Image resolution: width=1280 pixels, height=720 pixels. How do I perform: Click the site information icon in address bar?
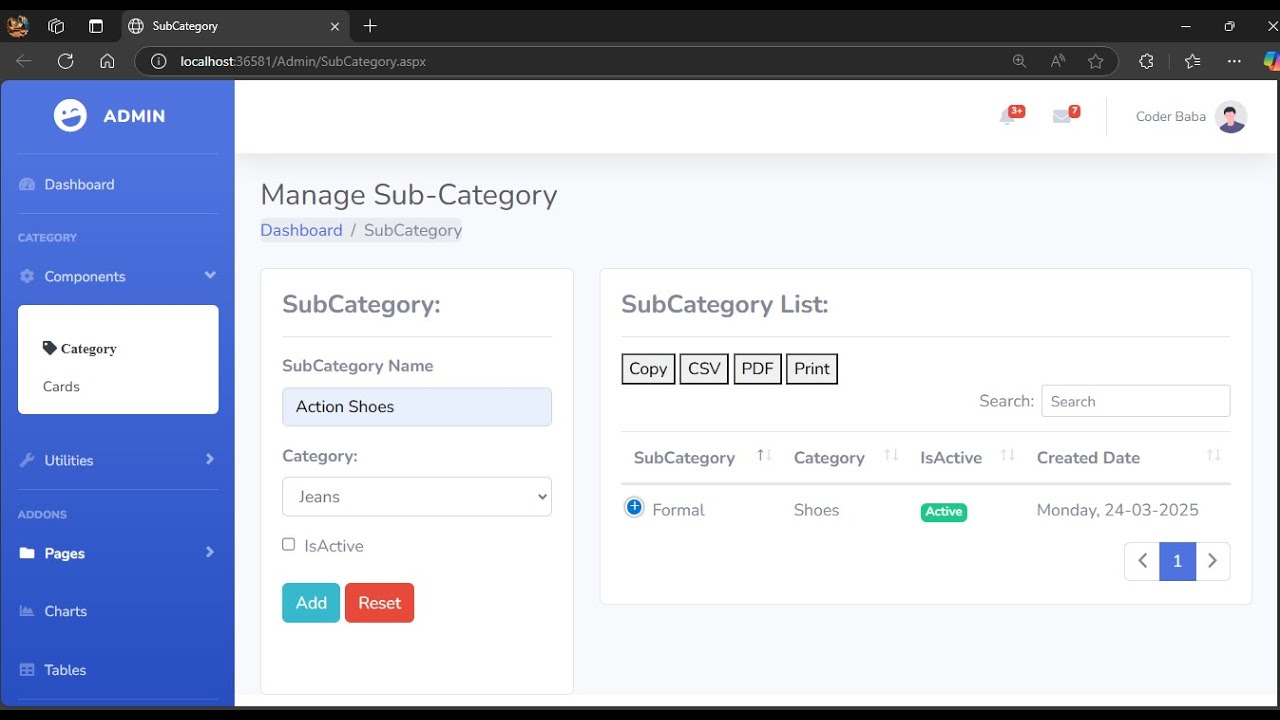158,61
